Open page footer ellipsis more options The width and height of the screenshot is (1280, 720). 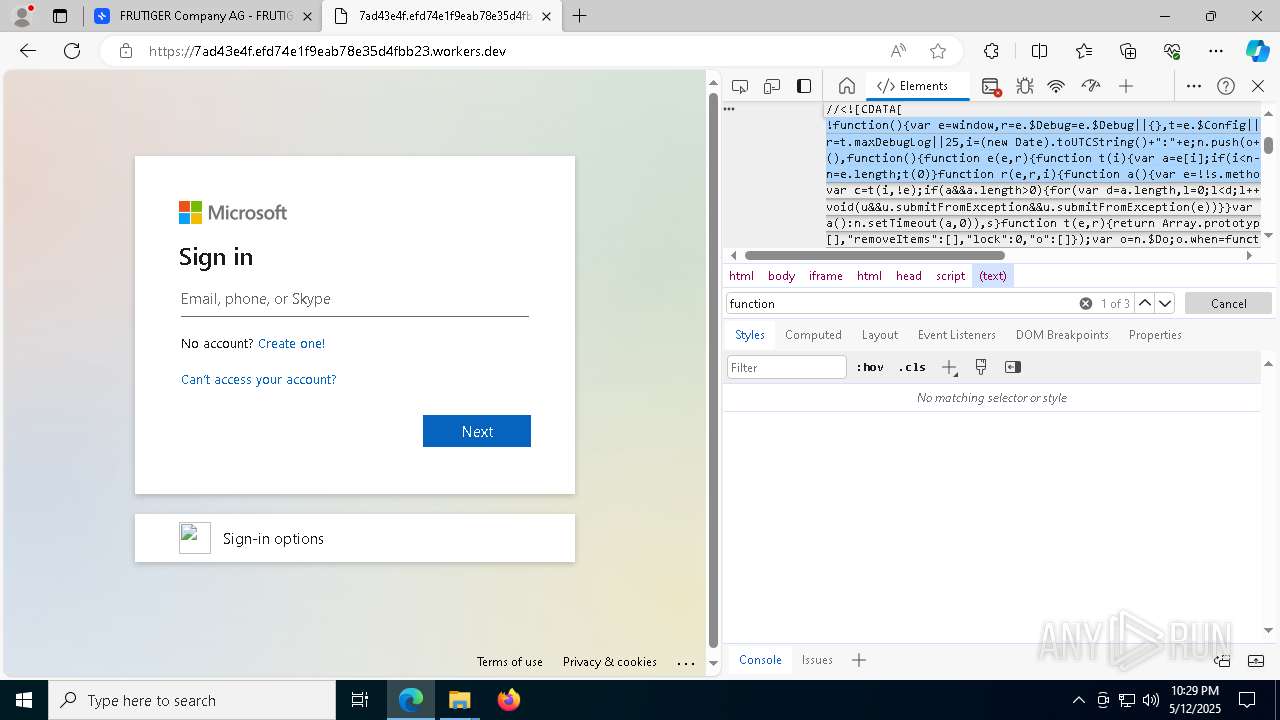(x=686, y=662)
